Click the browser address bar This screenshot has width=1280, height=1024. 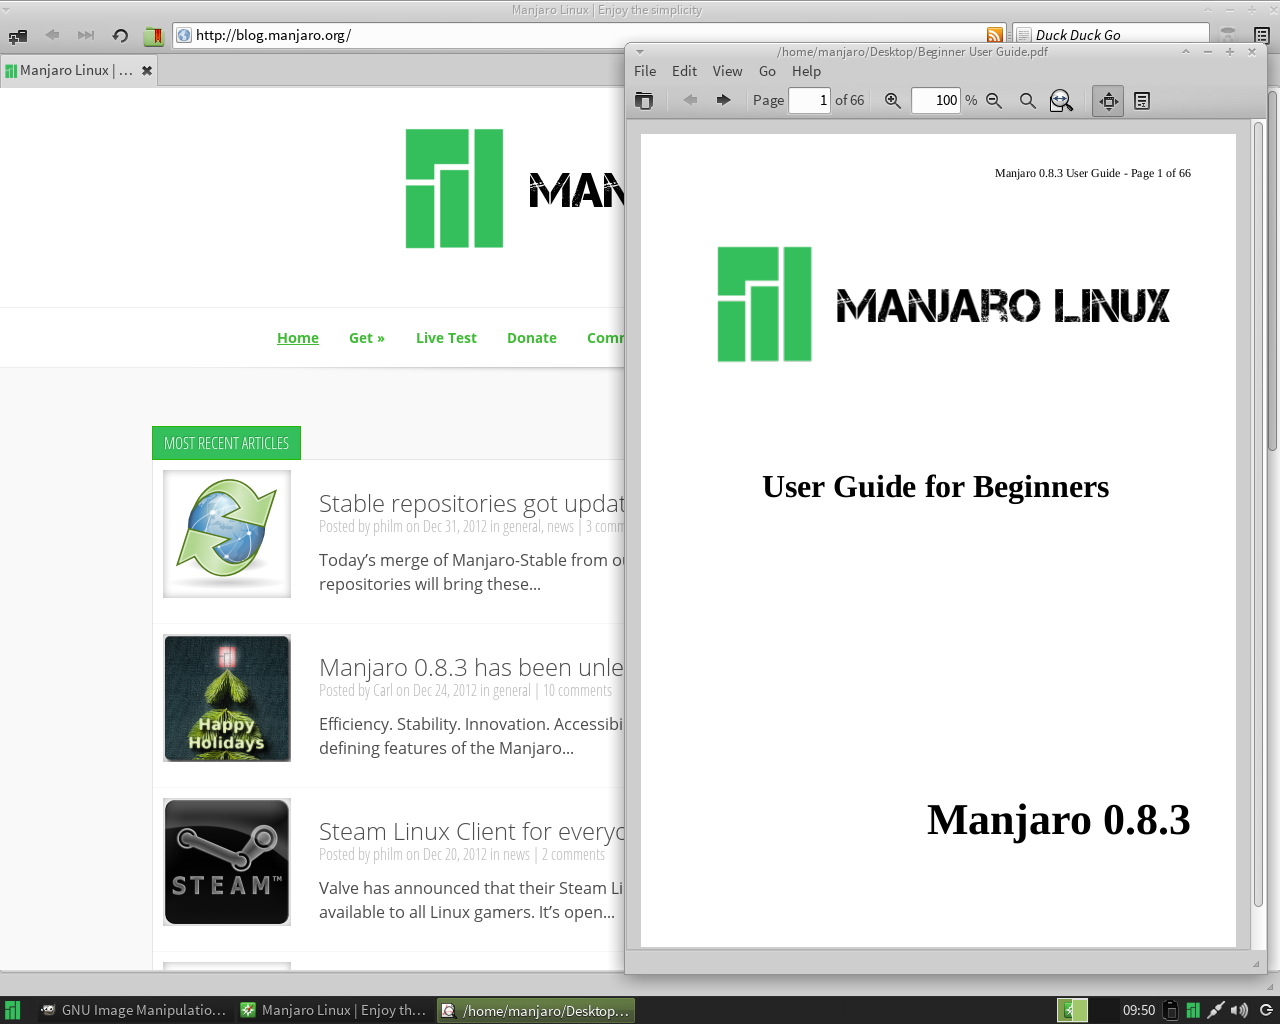pyautogui.click(x=590, y=35)
